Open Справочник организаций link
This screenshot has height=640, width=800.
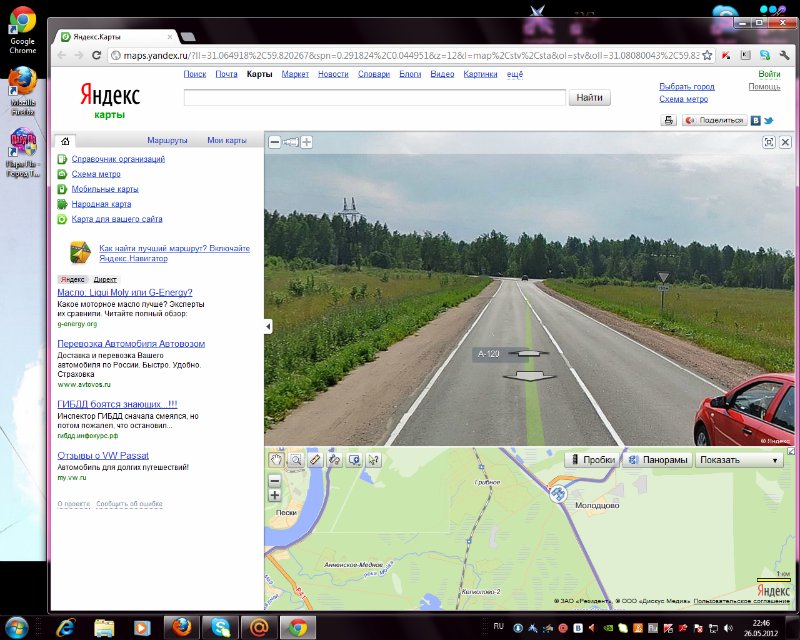tap(118, 159)
